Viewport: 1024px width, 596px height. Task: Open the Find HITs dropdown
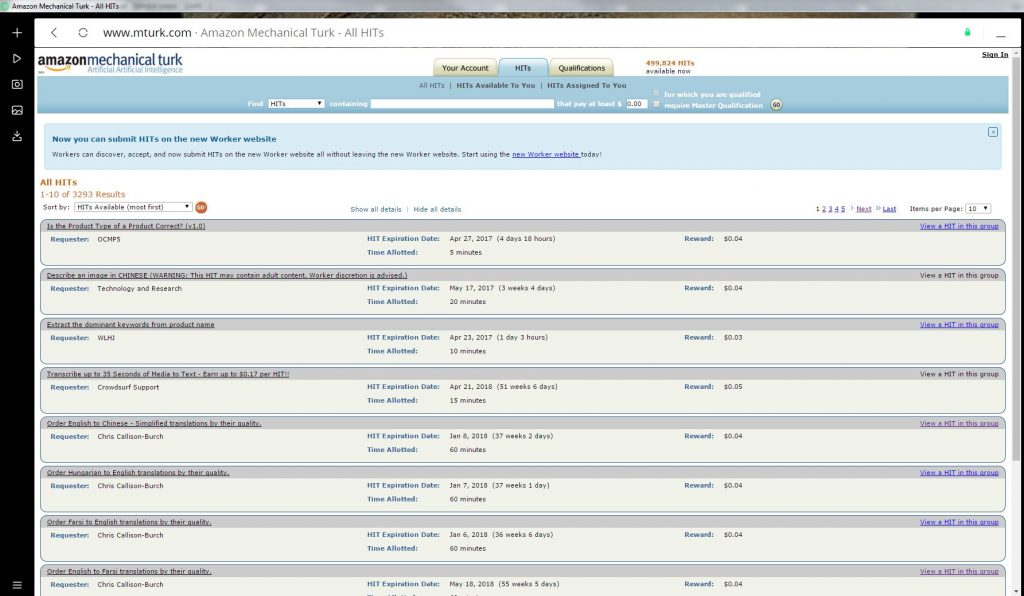pos(296,104)
